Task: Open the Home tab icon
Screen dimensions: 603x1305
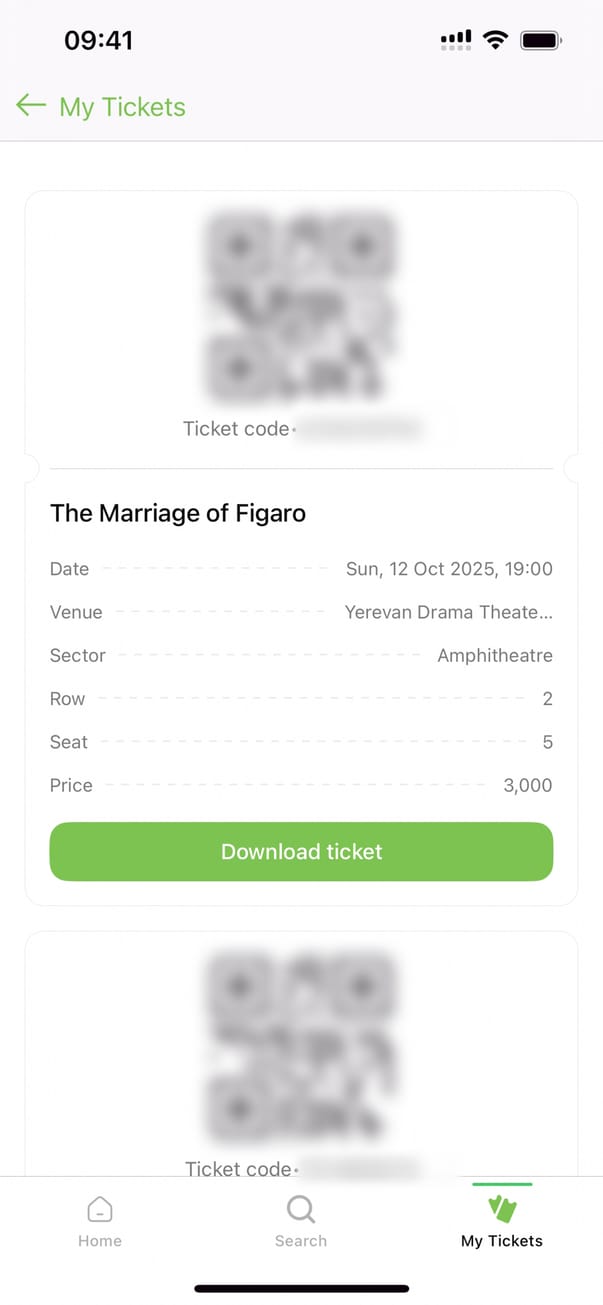Action: point(100,1209)
